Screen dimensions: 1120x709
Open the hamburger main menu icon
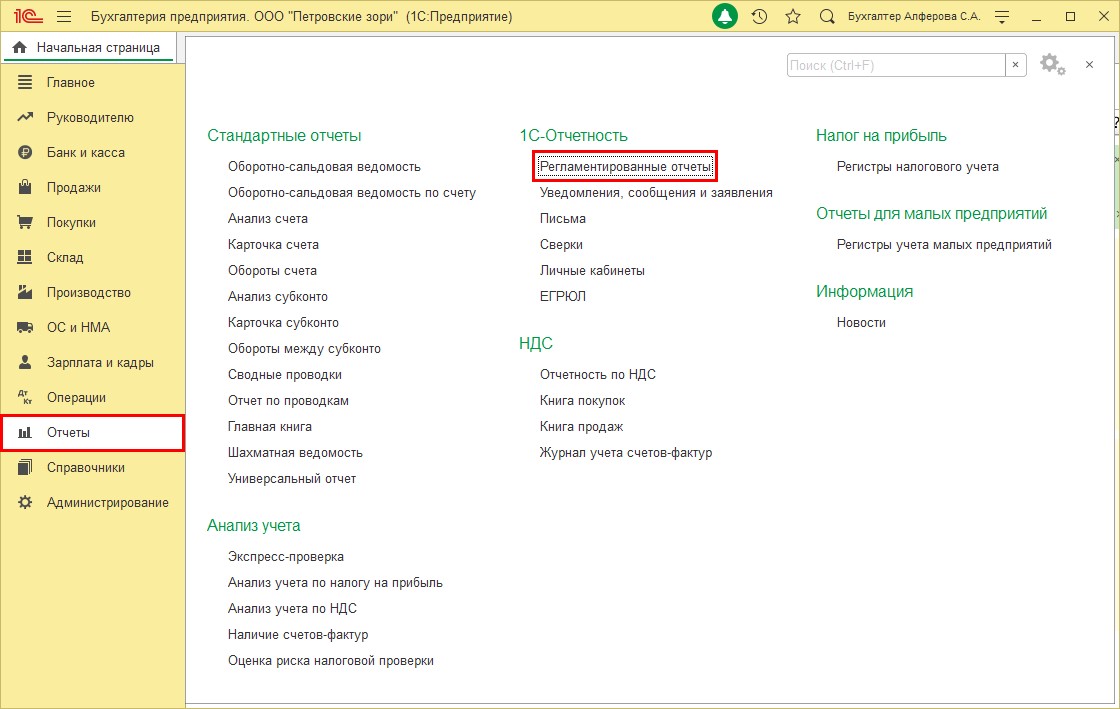point(64,16)
